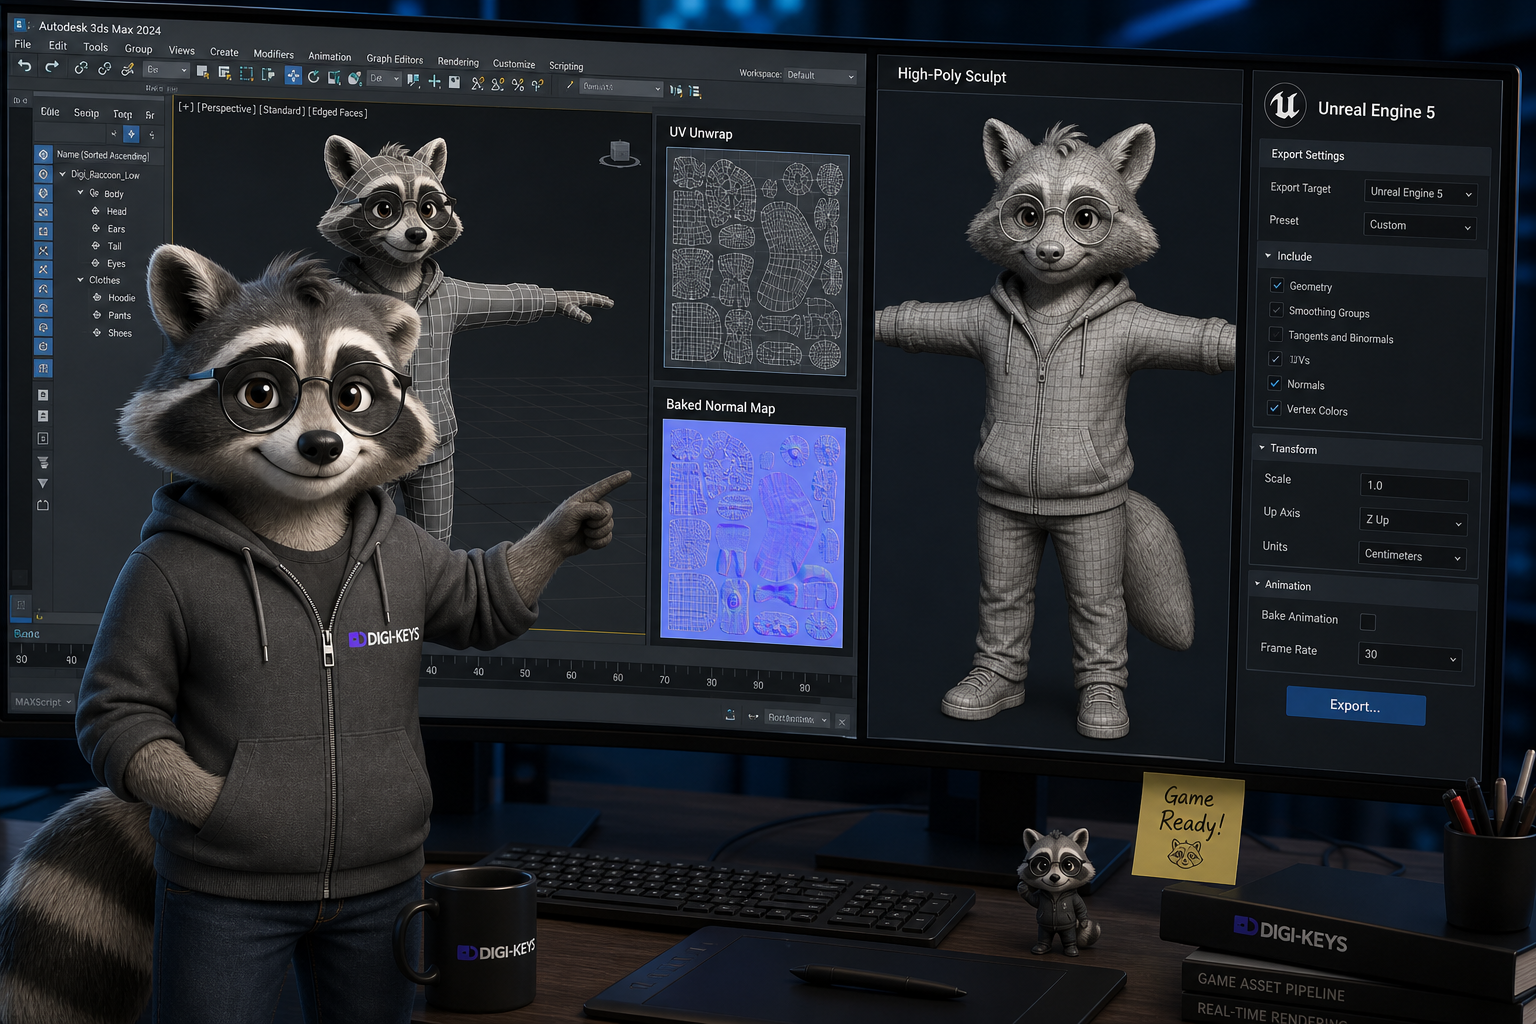Viewport: 1536px width, 1024px height.
Task: Open the Edit menu
Action: click(x=58, y=45)
